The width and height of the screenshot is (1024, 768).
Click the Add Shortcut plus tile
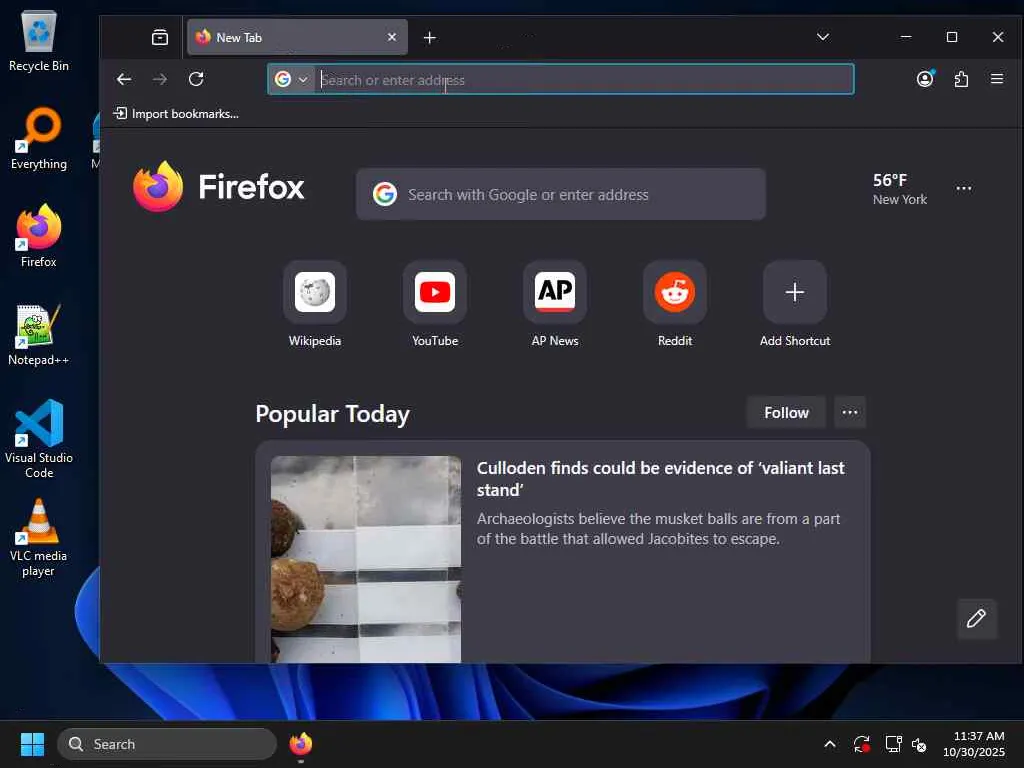(x=795, y=304)
